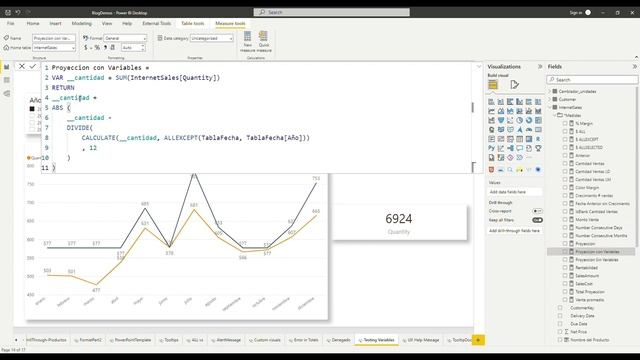Check the Color Margin measure checkbox
The width and height of the screenshot is (640, 360).
pos(565,187)
